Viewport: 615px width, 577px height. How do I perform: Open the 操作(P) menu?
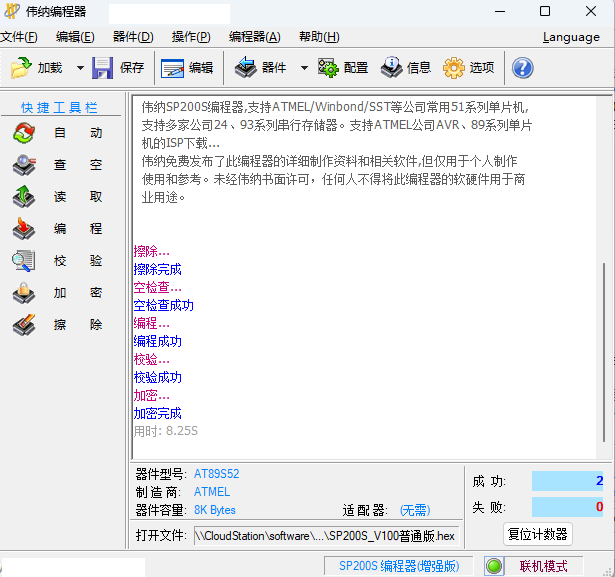(x=191, y=37)
